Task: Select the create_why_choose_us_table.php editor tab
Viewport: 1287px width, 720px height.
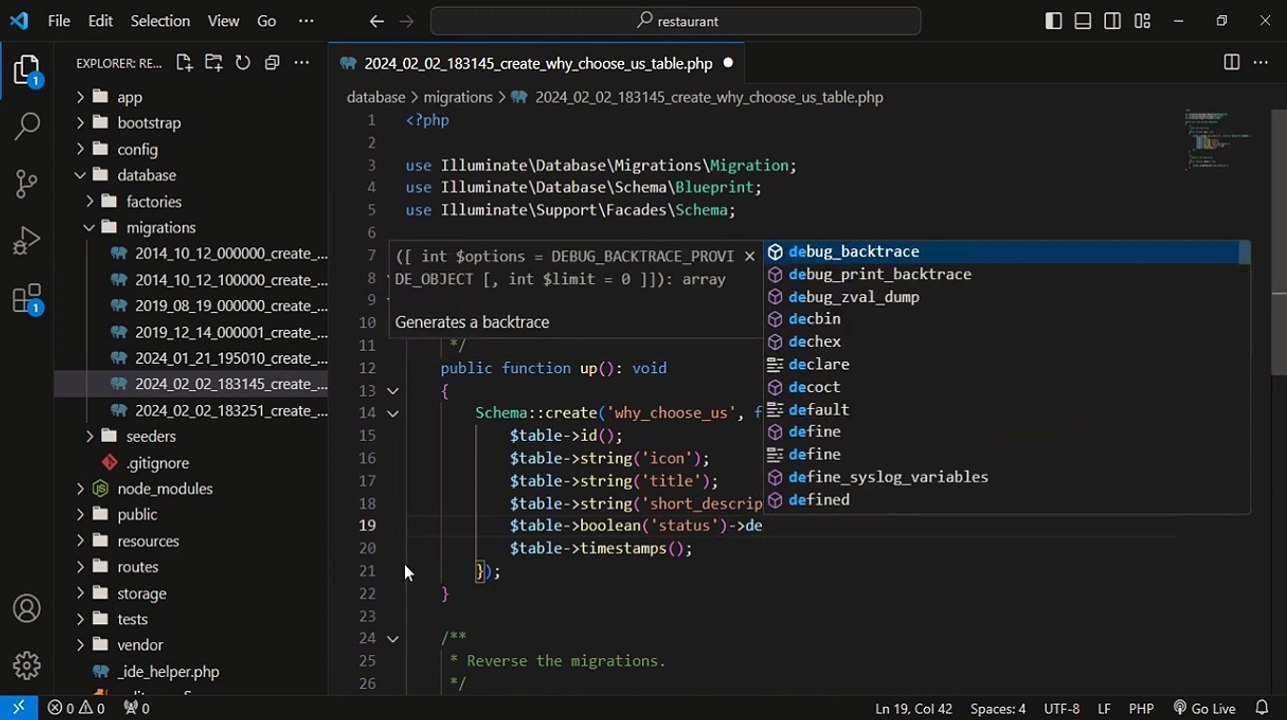Action: tap(537, 63)
